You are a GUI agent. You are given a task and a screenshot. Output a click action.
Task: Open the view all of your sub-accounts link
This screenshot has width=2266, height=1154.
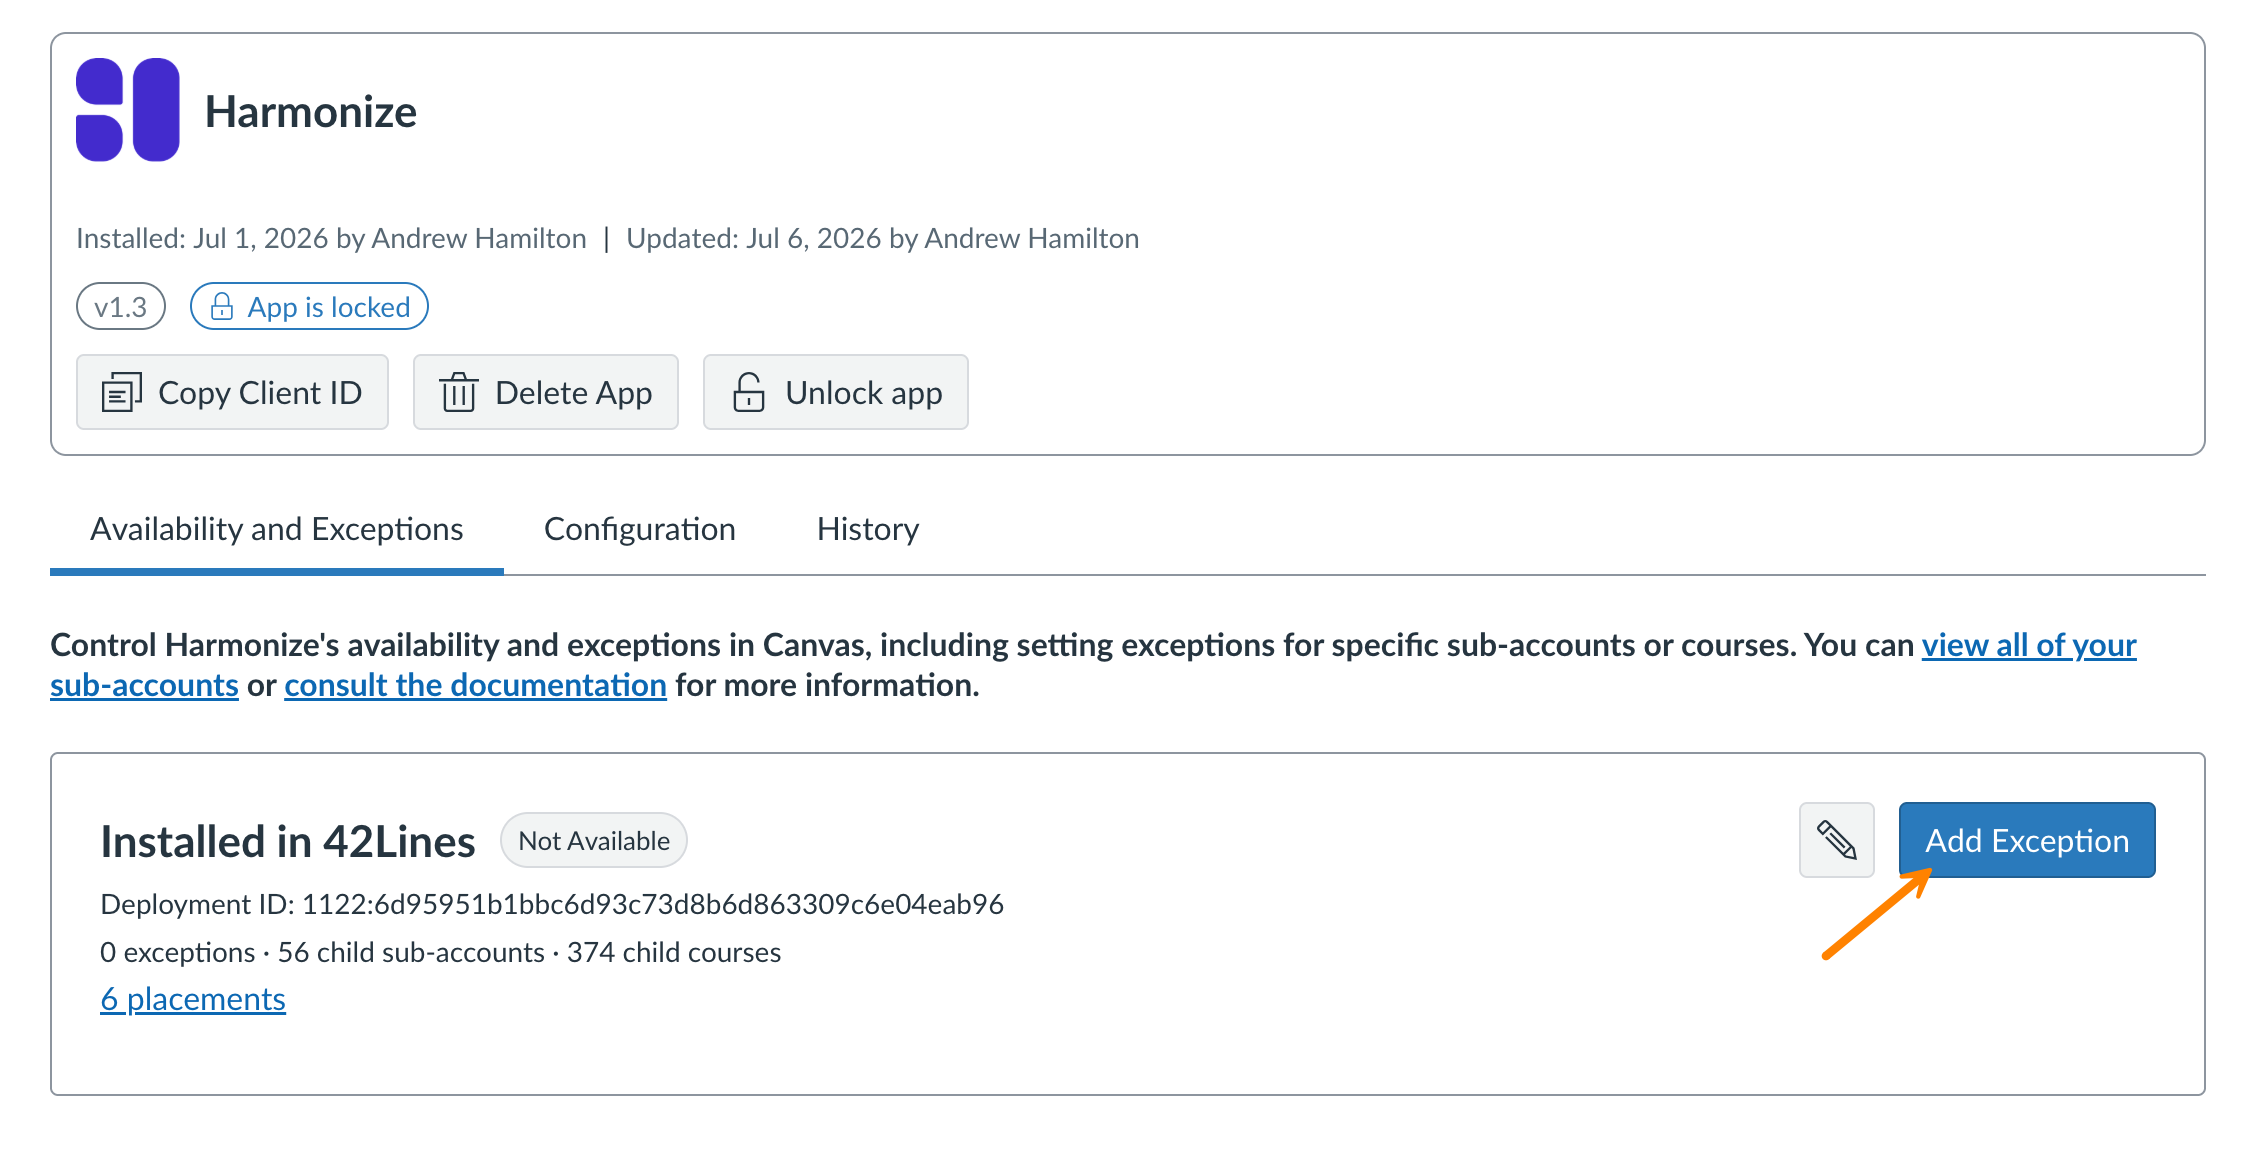(x=2029, y=645)
